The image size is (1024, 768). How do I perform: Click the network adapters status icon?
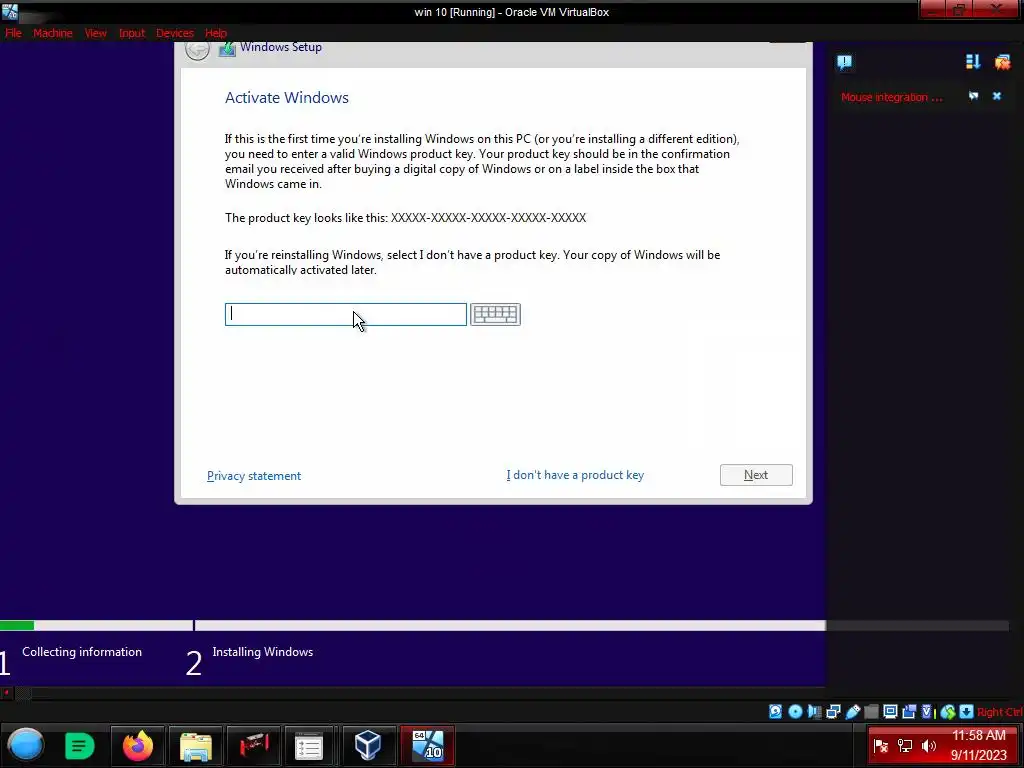coord(833,712)
